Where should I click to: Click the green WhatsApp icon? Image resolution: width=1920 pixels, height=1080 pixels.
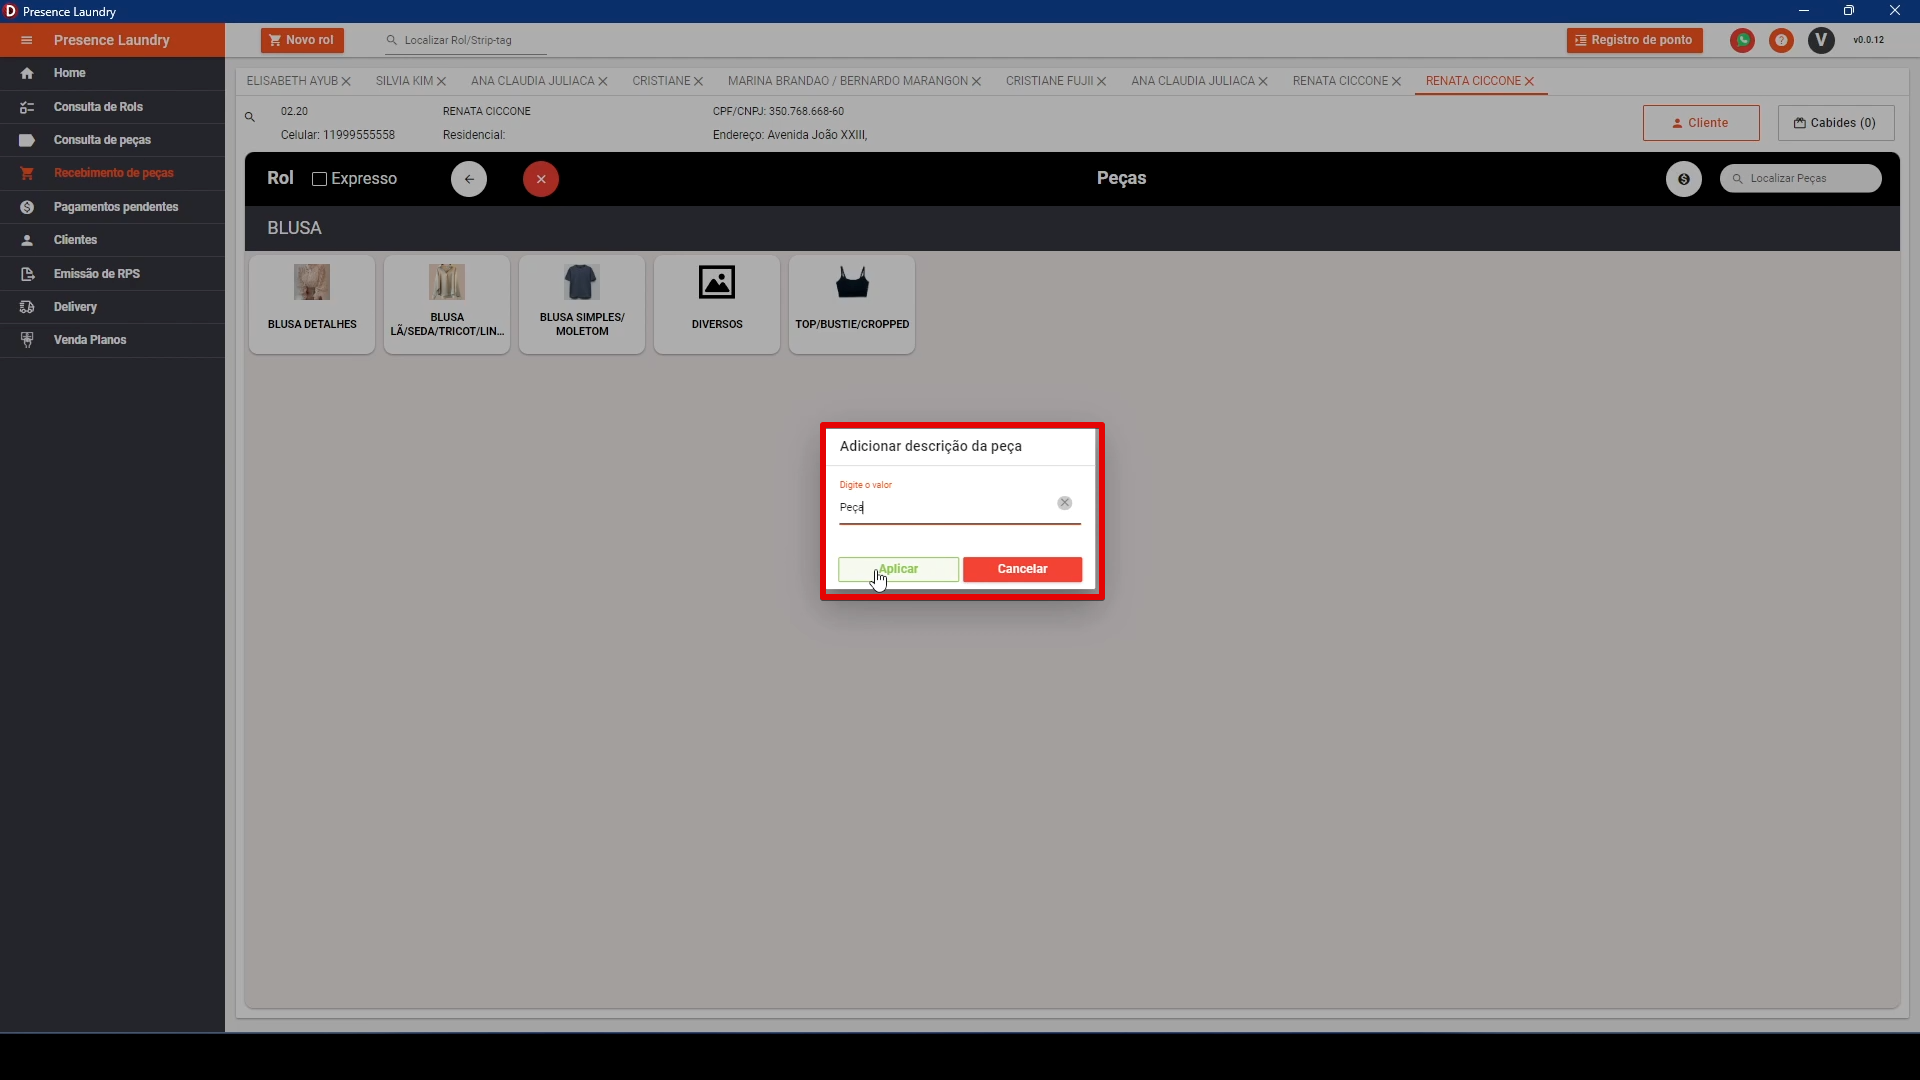(x=1743, y=40)
